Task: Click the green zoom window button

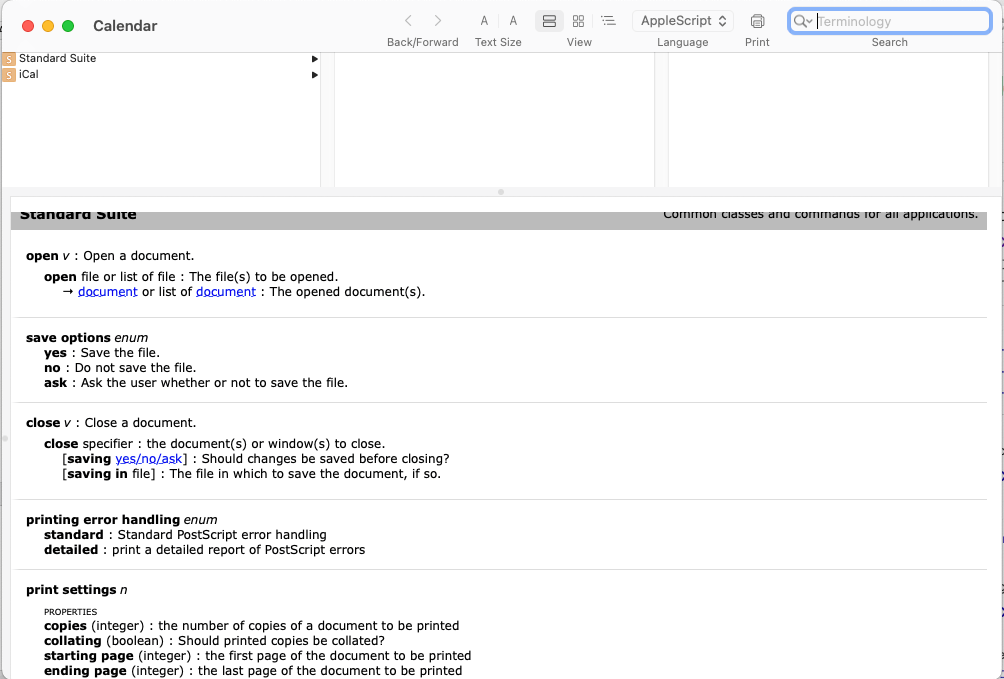Action: [68, 26]
